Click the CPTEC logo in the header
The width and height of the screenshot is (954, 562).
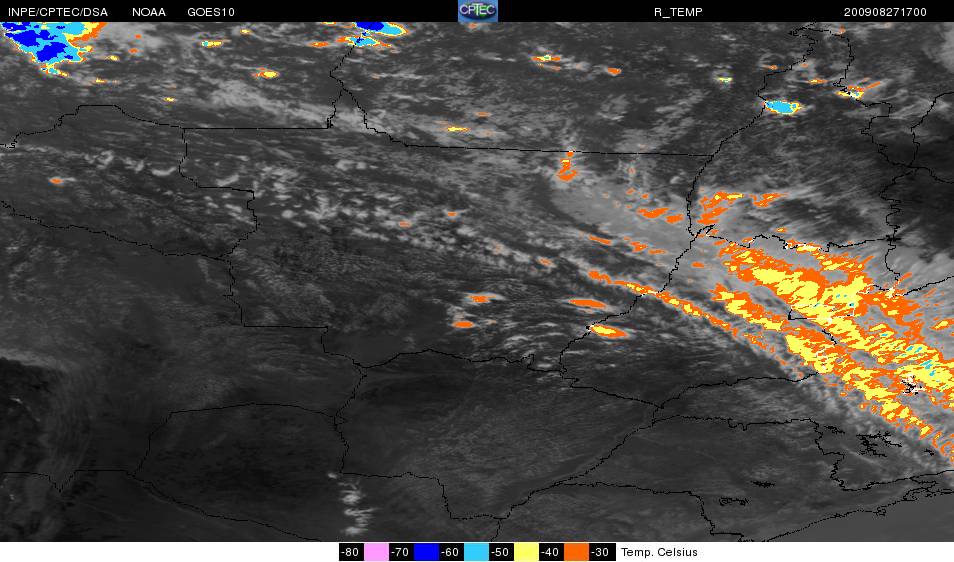click(x=478, y=11)
